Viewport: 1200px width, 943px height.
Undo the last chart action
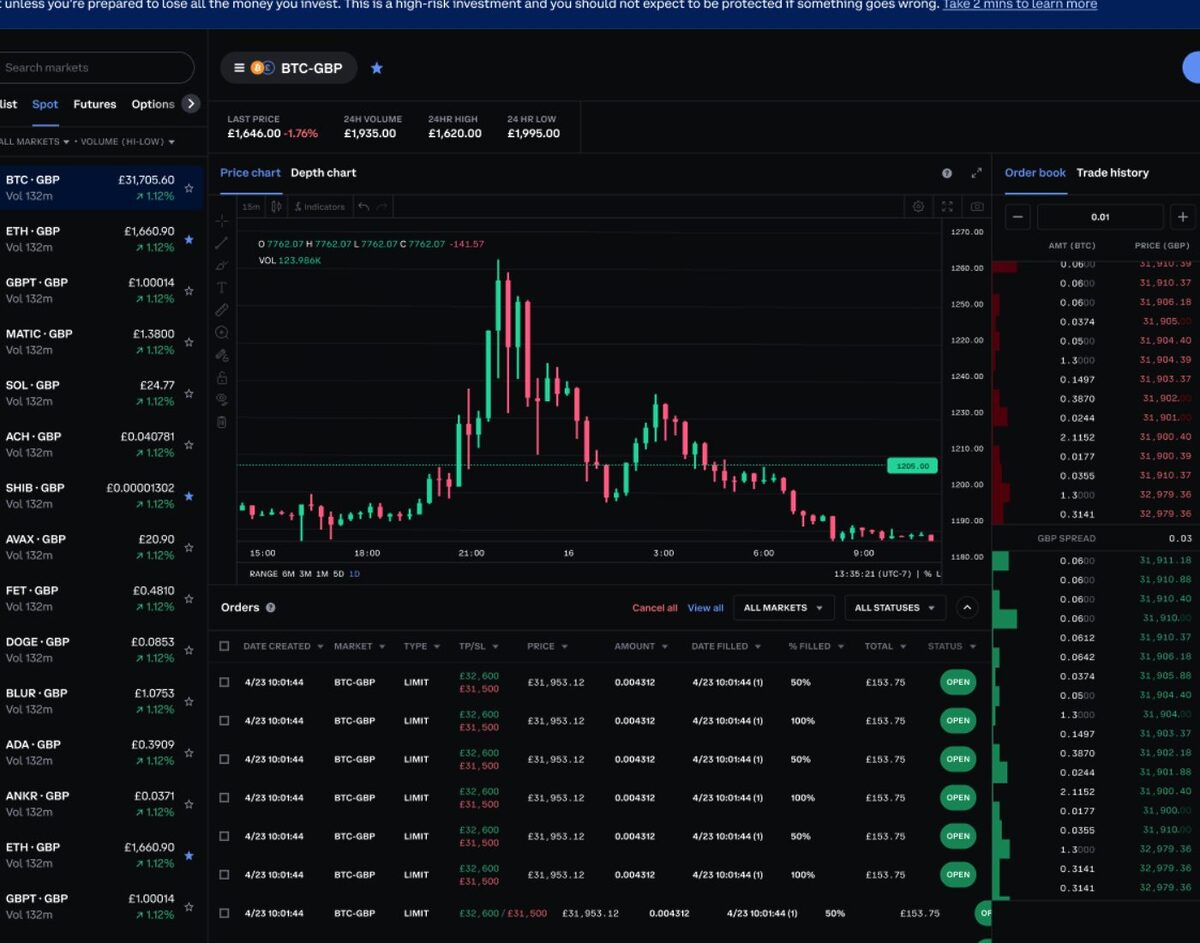[x=364, y=207]
